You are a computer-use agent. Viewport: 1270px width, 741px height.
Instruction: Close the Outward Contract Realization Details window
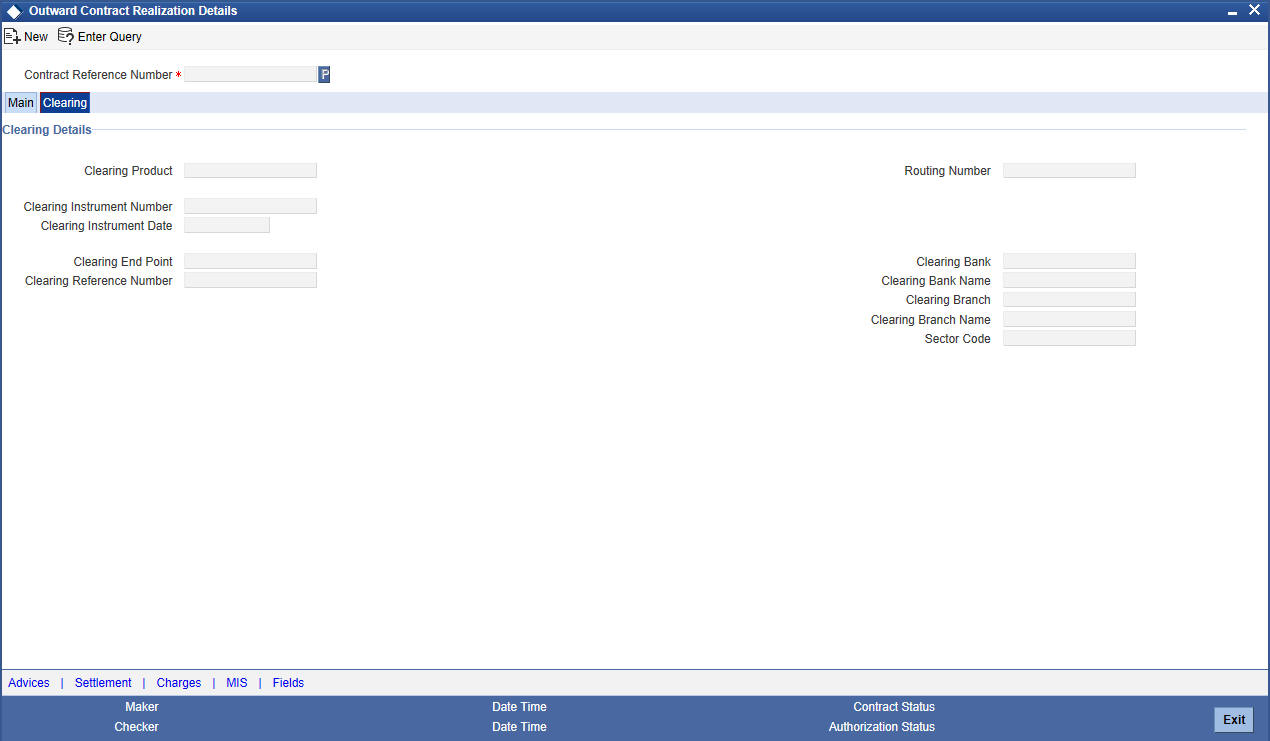(x=1254, y=10)
